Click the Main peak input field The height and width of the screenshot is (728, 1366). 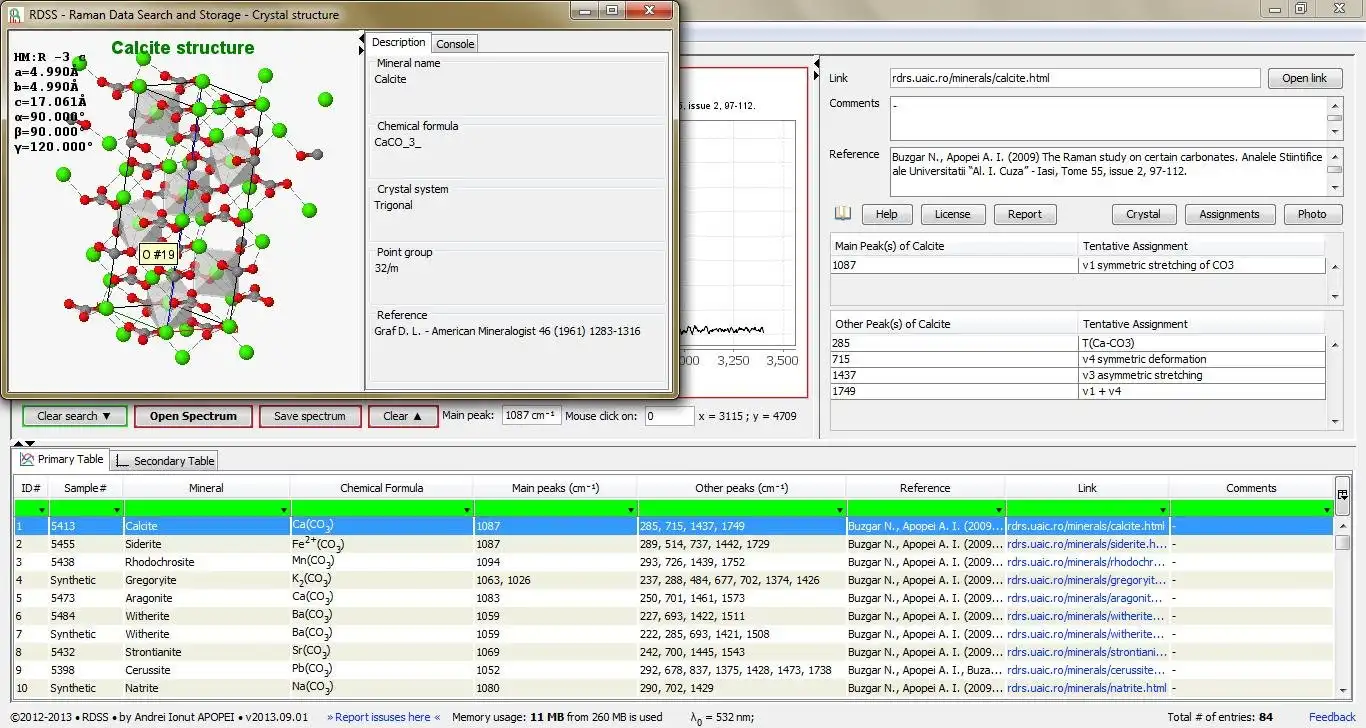point(531,416)
